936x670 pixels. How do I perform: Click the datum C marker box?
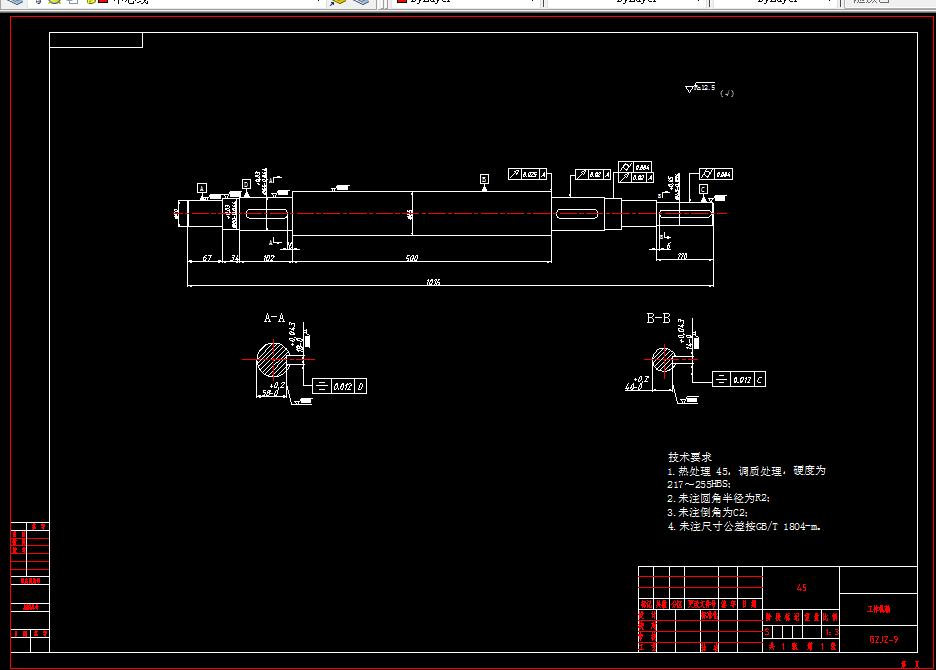[703, 189]
